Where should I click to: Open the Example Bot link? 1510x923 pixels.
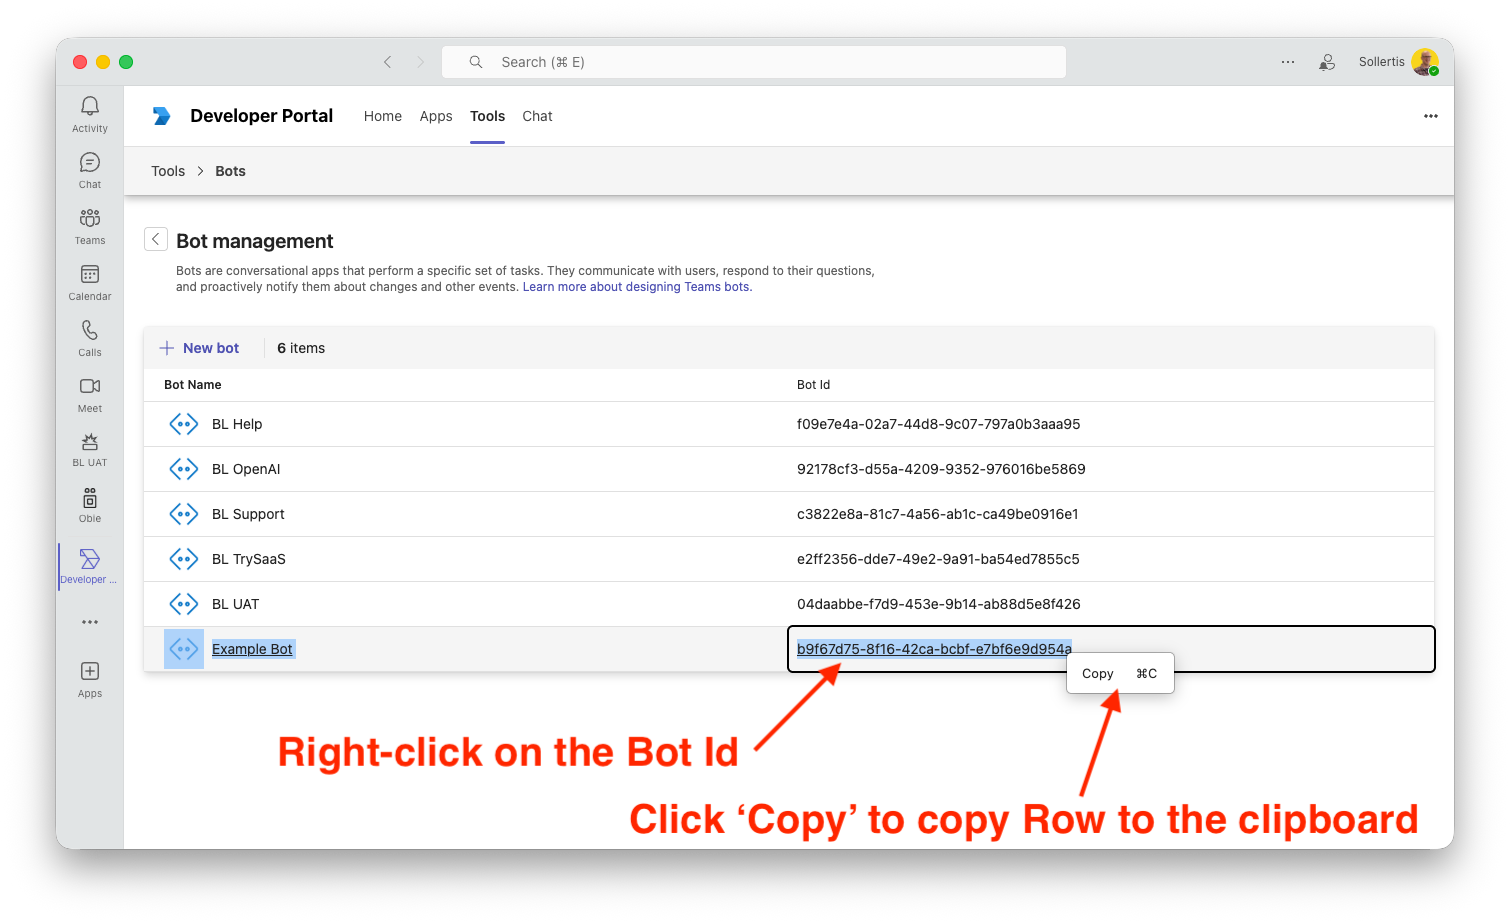click(252, 649)
